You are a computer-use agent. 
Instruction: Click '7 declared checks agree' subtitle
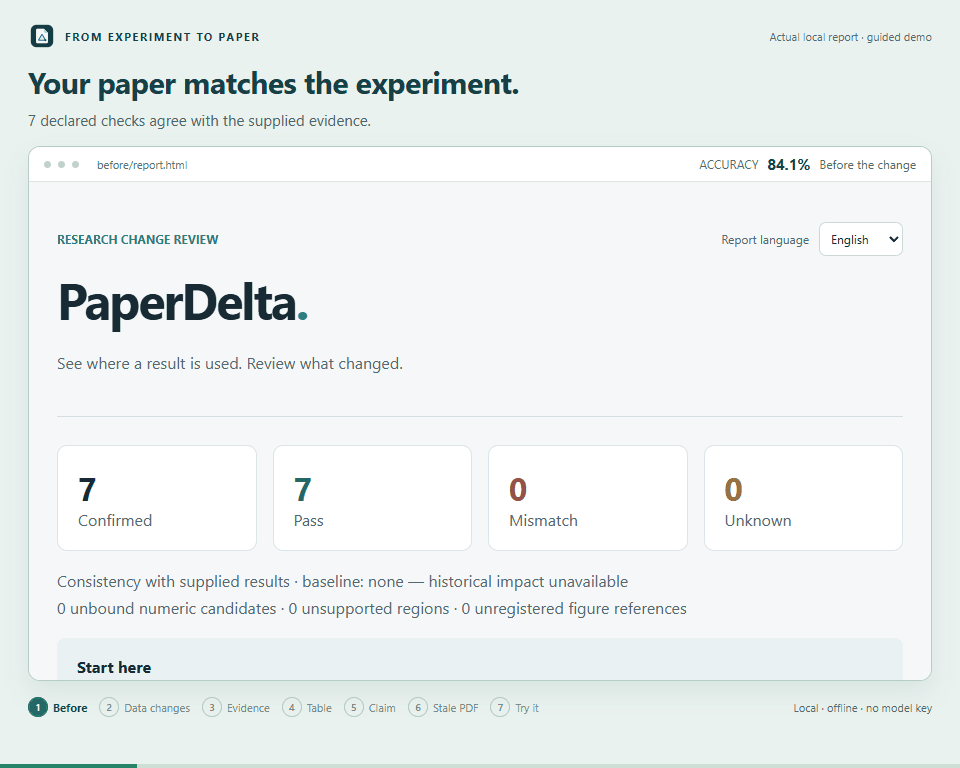[200, 121]
